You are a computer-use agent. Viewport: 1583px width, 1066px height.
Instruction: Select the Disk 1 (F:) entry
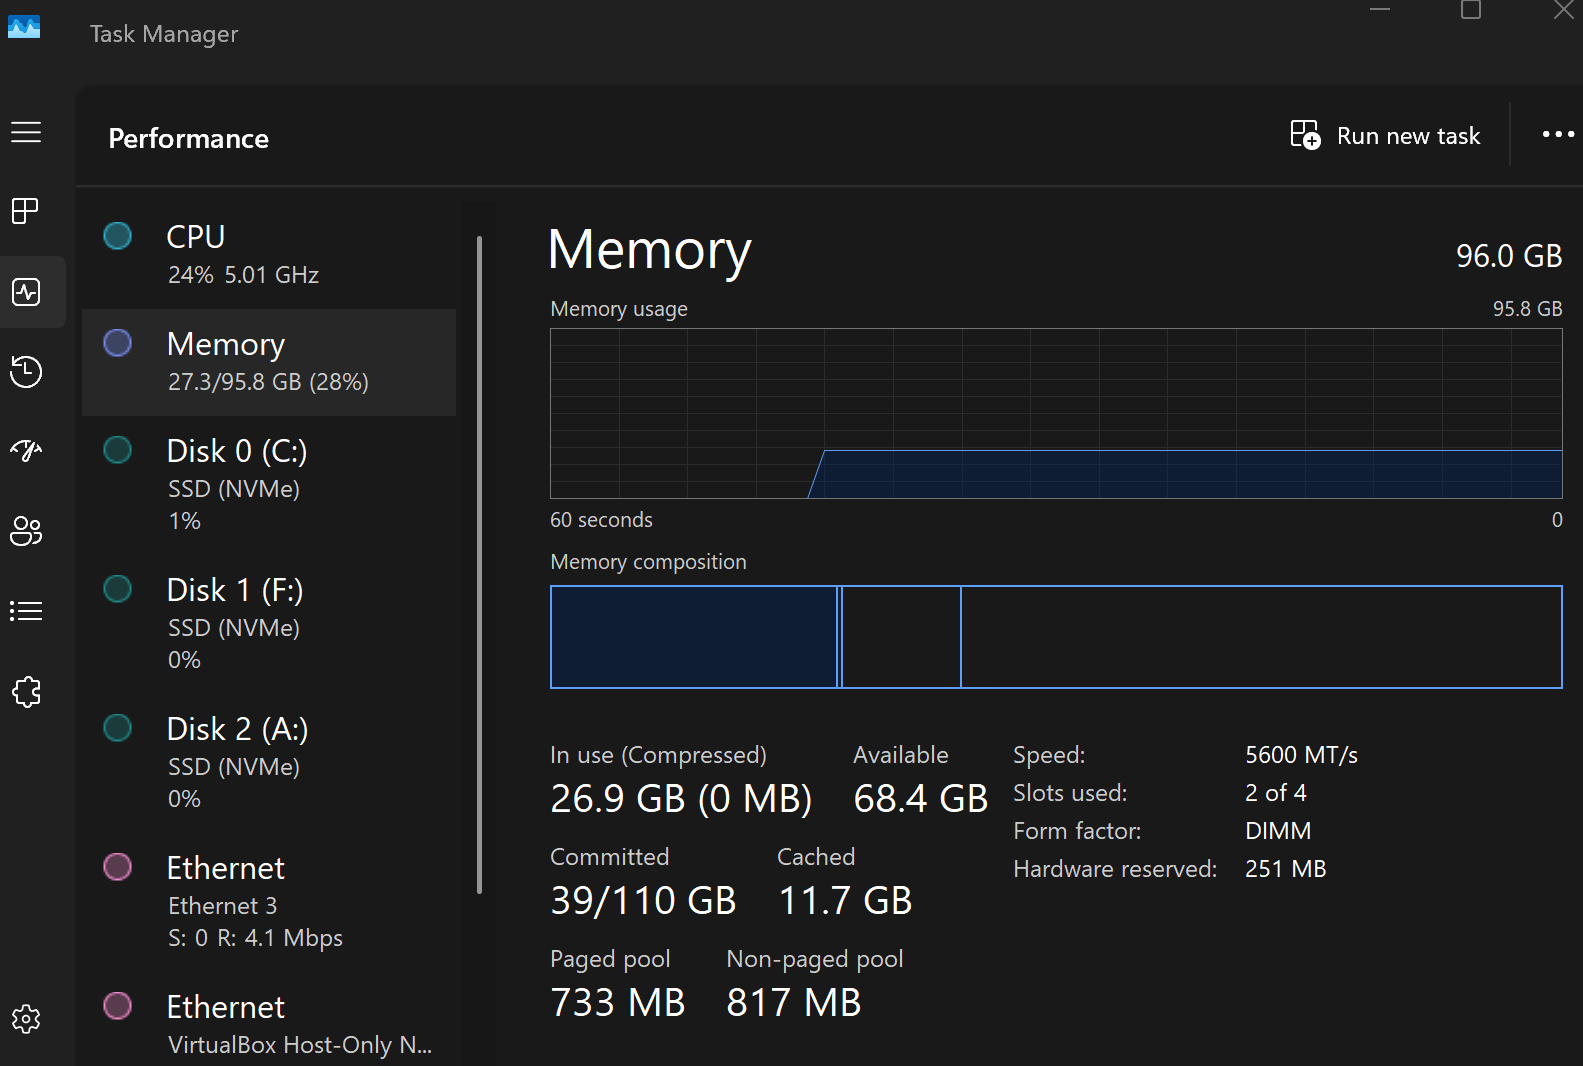click(x=269, y=624)
